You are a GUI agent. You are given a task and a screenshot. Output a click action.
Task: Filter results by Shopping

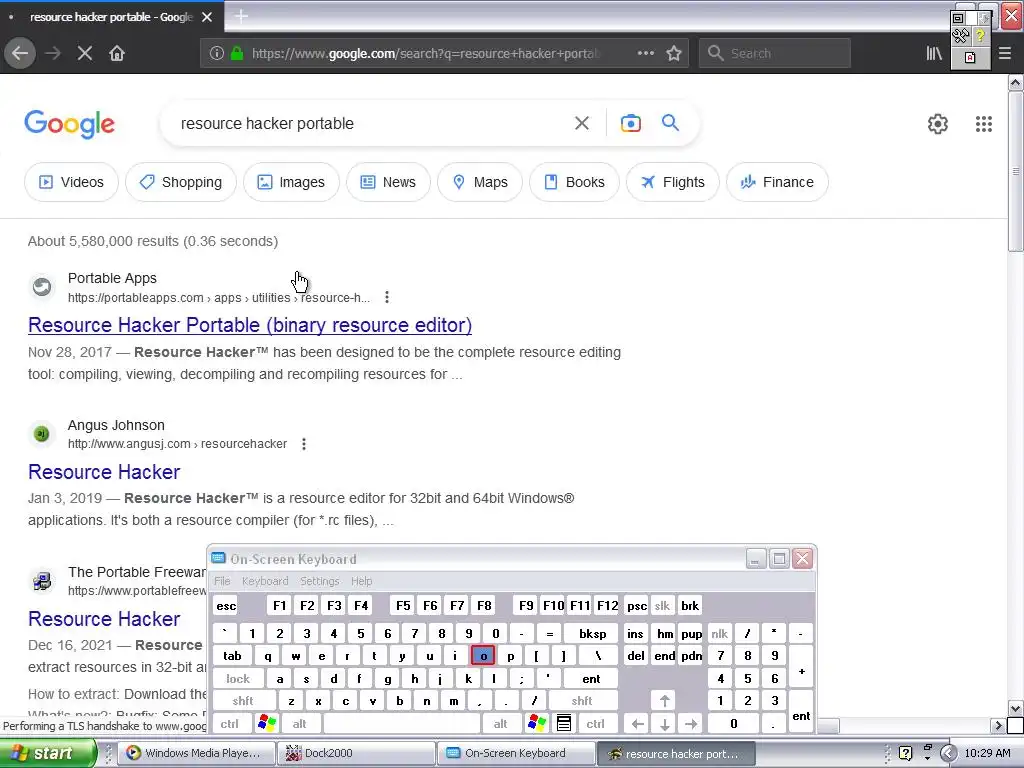point(181,182)
